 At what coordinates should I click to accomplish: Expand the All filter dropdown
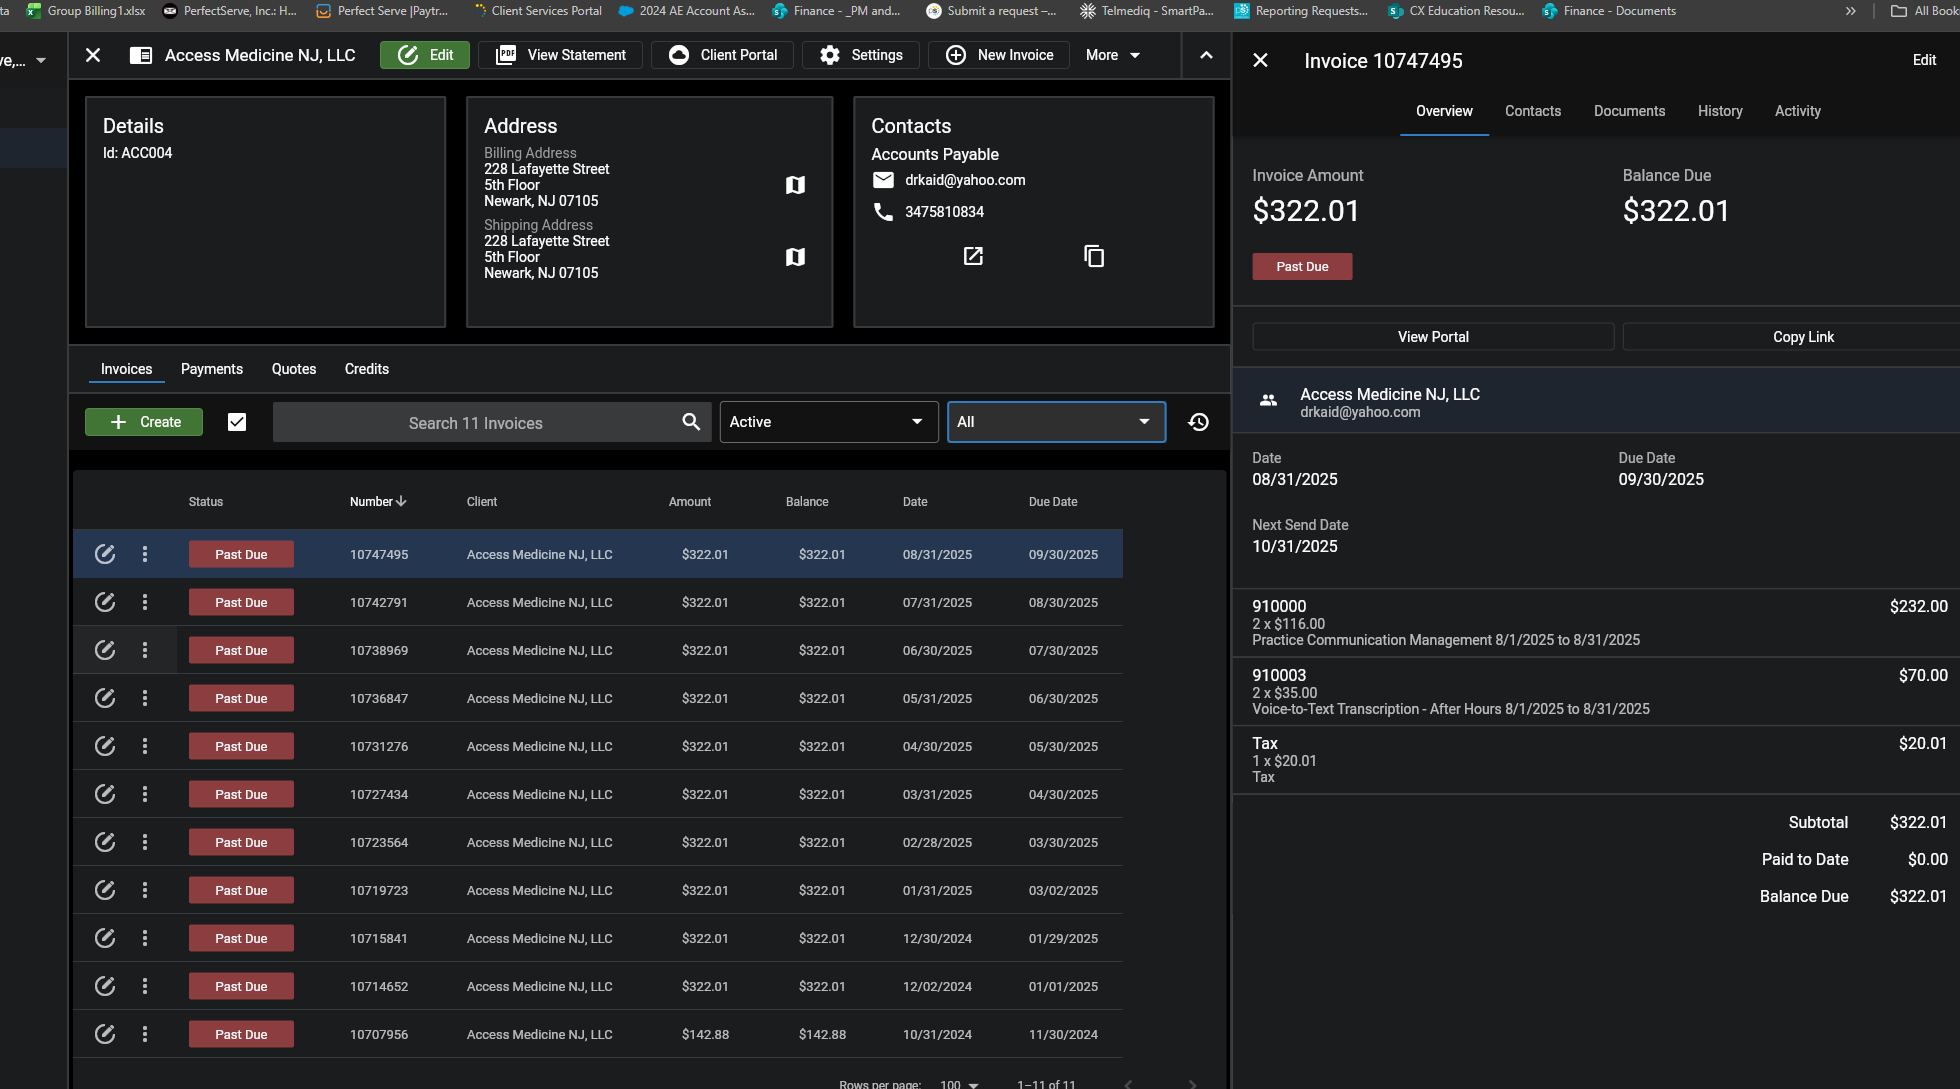coord(1056,422)
